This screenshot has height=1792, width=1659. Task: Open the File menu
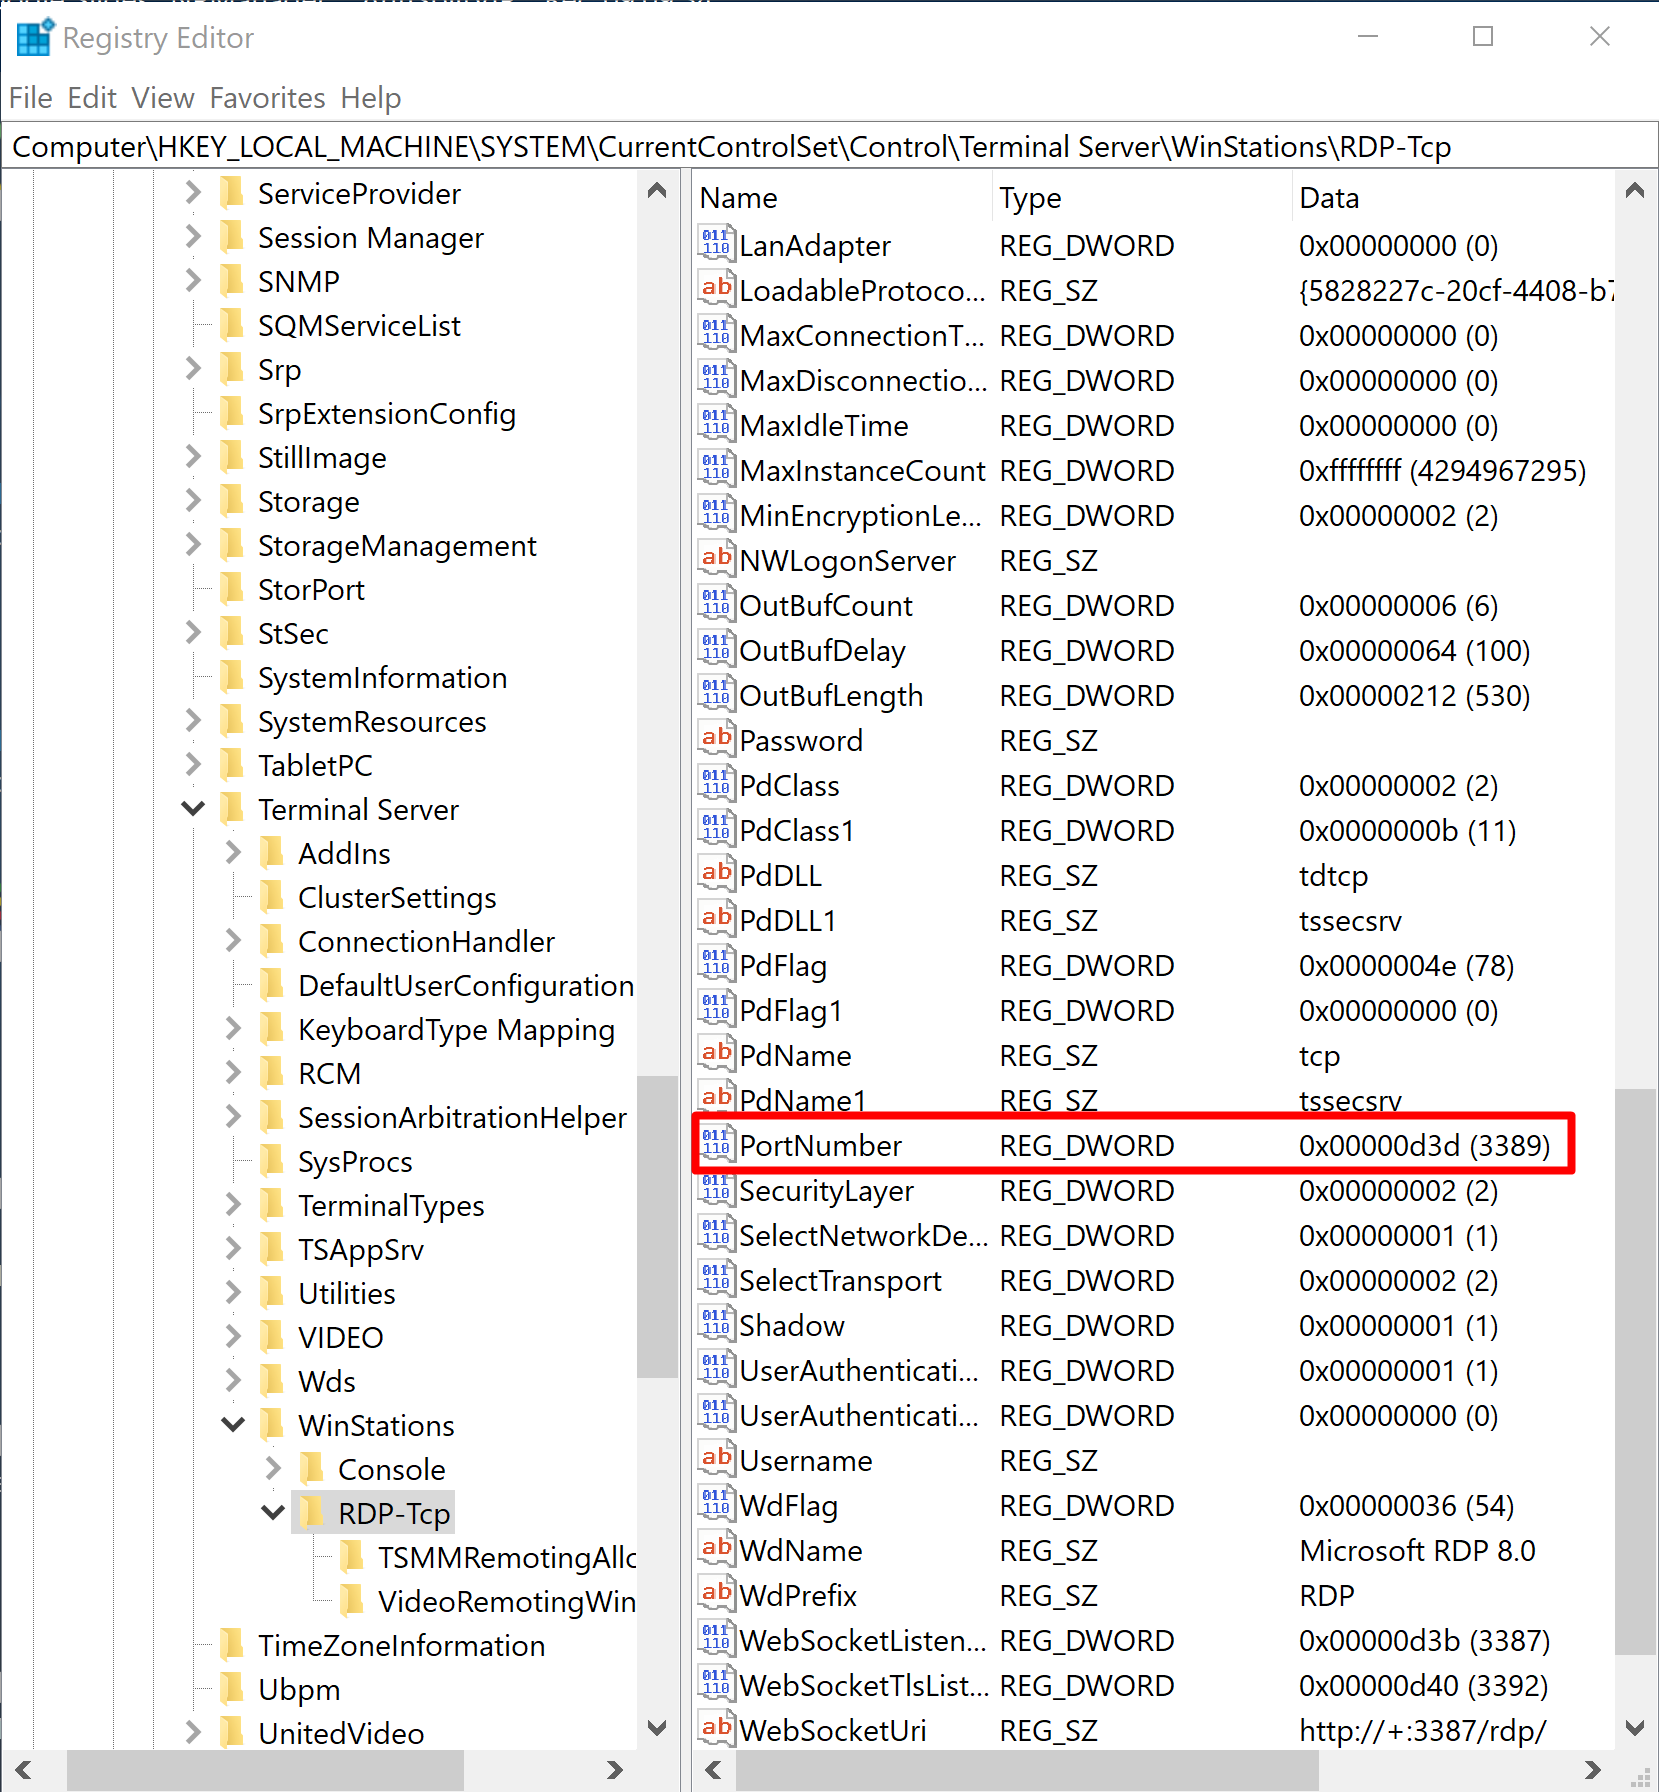30,98
